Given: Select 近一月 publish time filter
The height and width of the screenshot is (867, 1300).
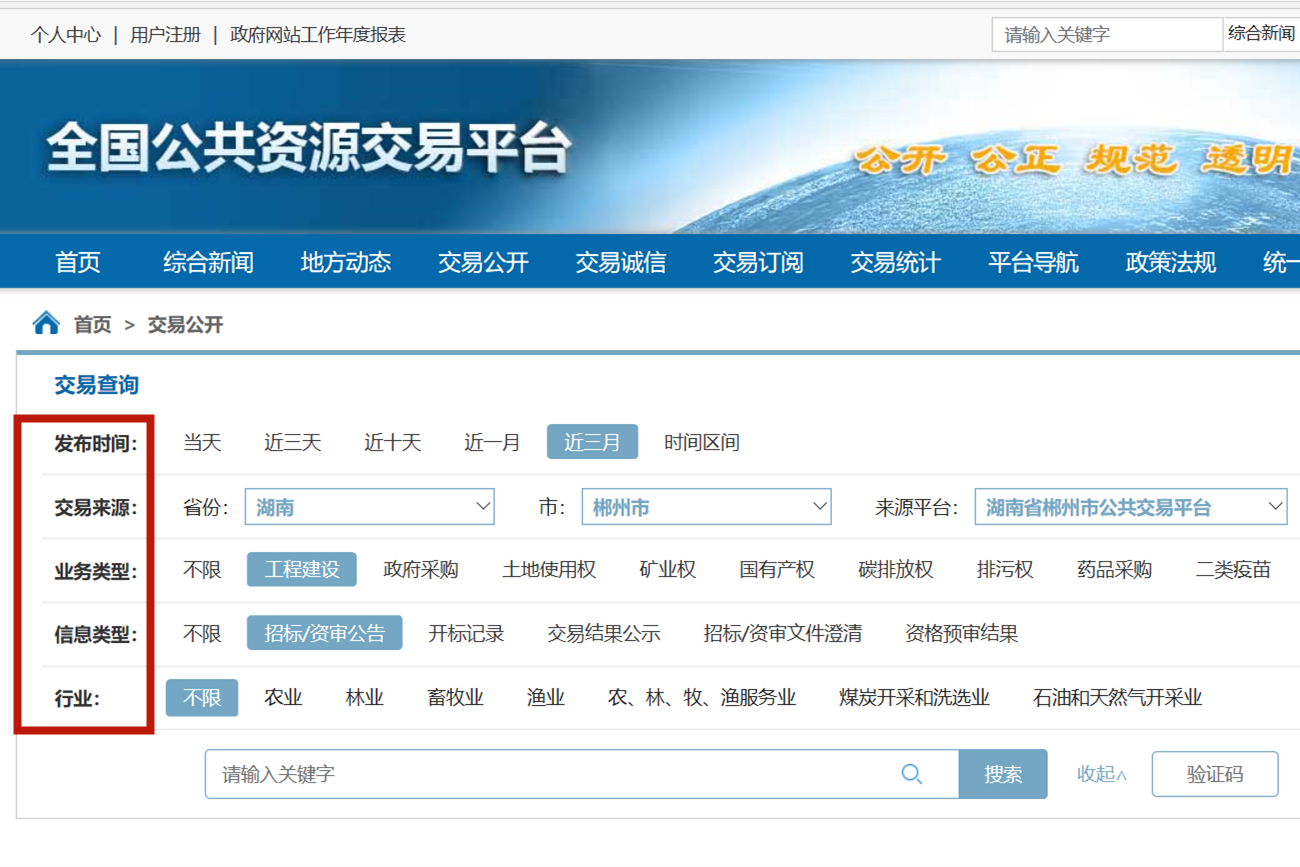Looking at the screenshot, I should (x=492, y=442).
